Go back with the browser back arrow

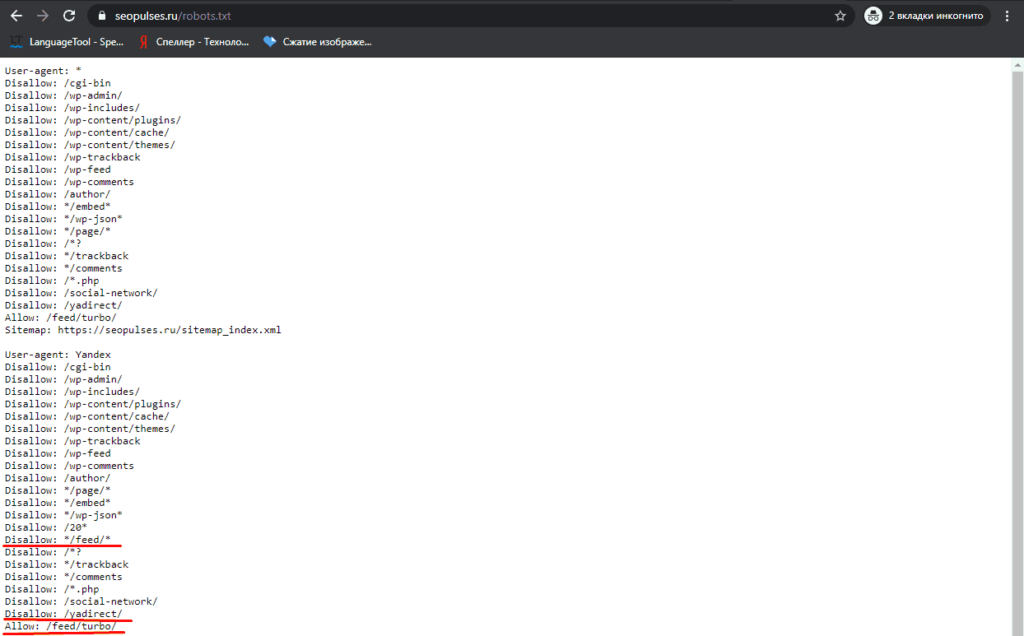click(16, 16)
